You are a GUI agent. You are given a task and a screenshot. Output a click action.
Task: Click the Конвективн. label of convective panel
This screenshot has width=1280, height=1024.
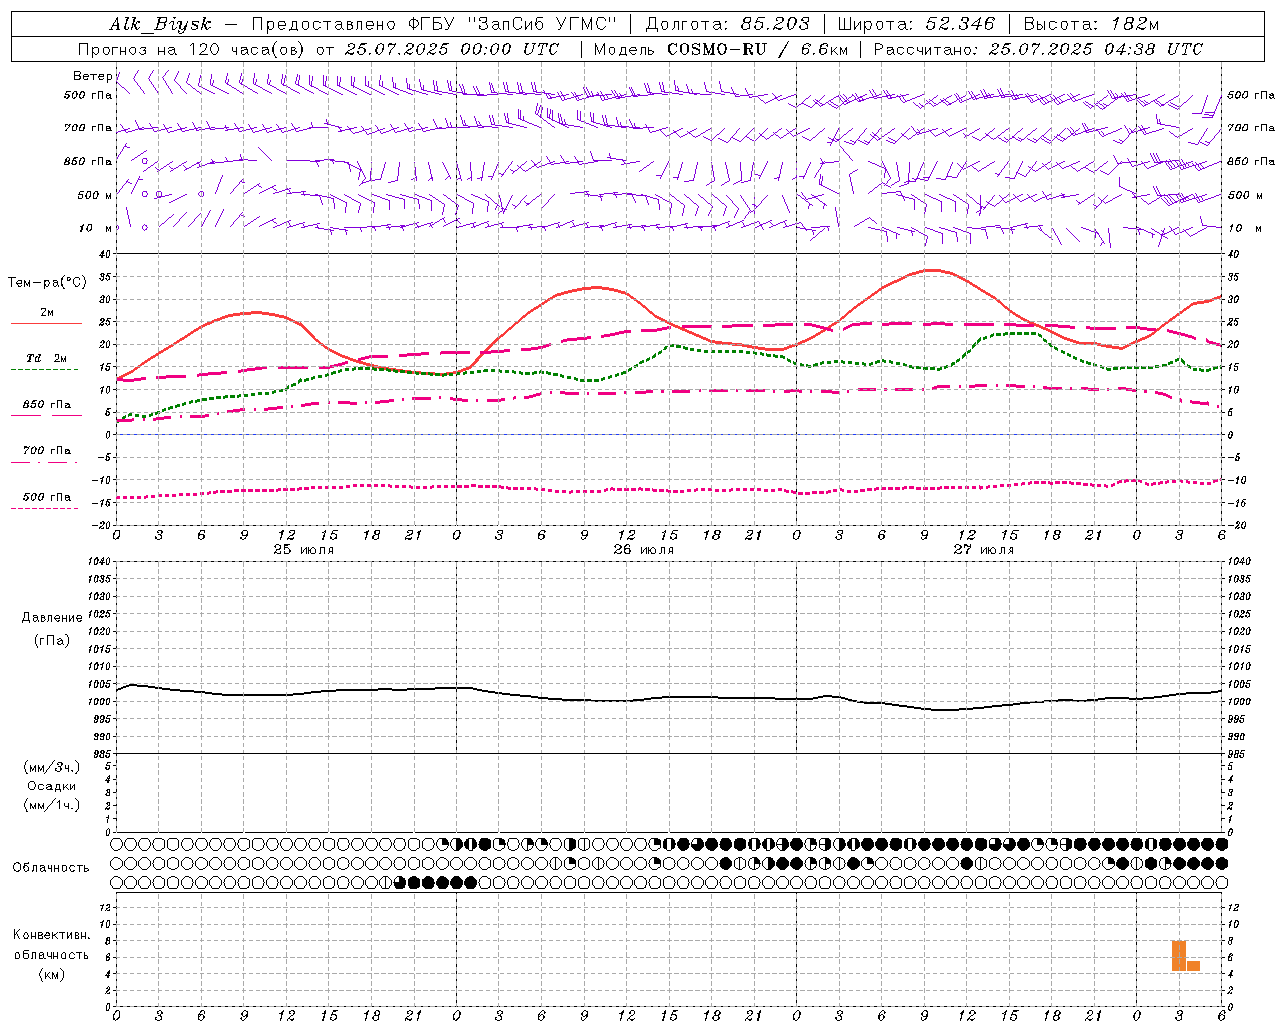[51, 935]
